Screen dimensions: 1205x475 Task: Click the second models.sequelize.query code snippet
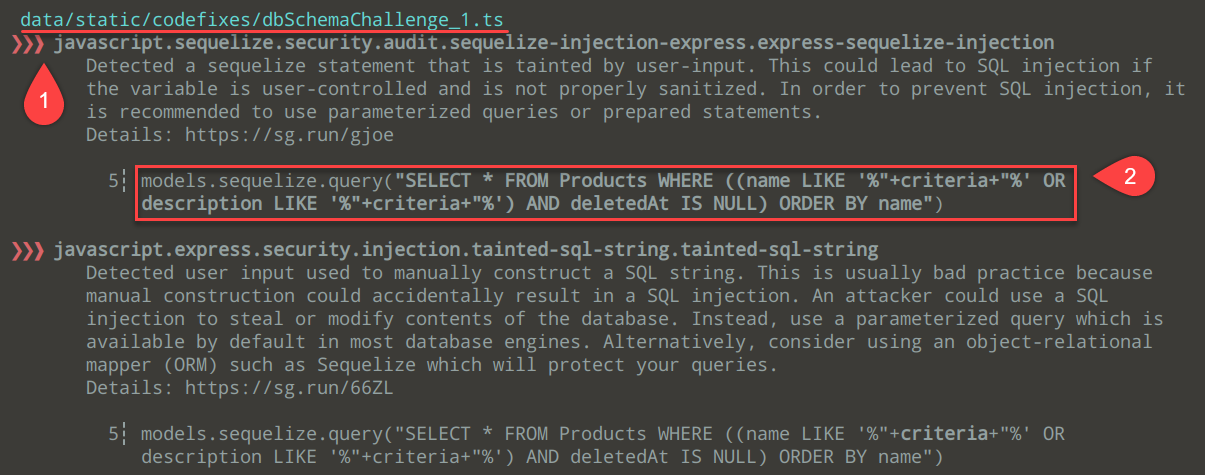[x=603, y=446]
